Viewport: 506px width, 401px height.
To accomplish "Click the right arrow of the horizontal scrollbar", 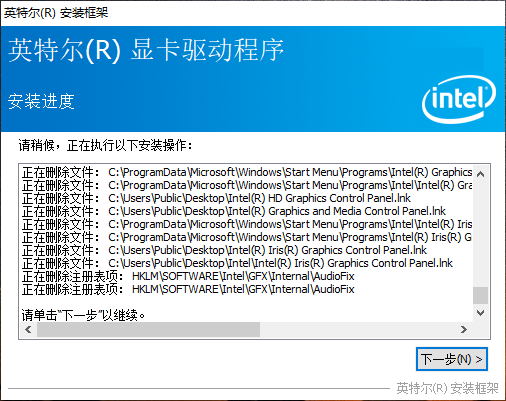I will (x=464, y=330).
